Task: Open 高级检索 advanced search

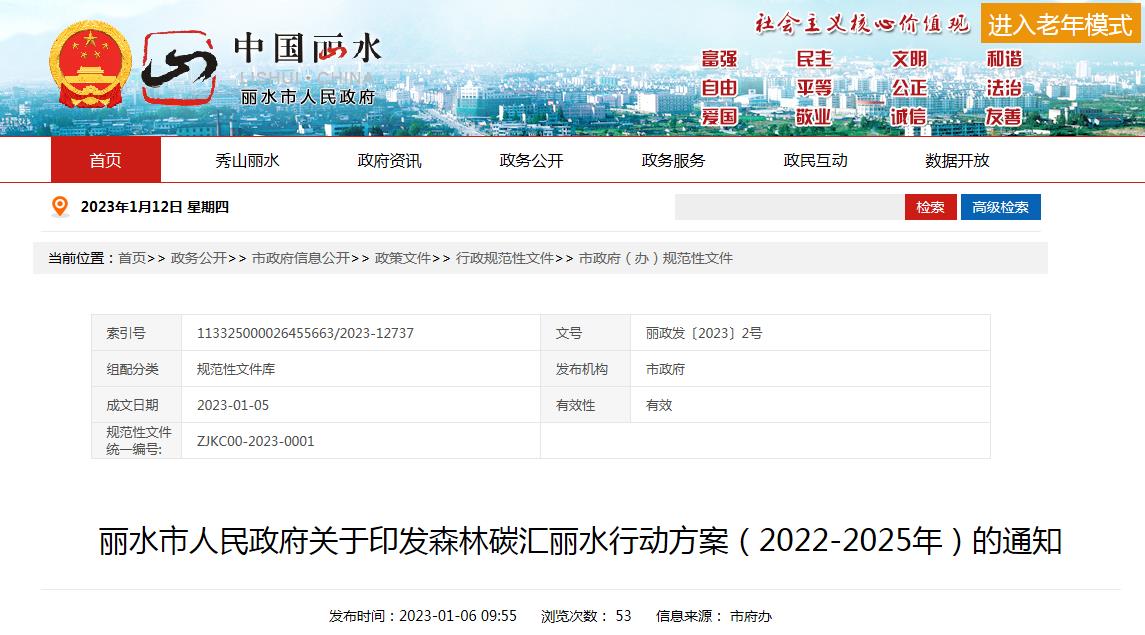Action: (1000, 207)
